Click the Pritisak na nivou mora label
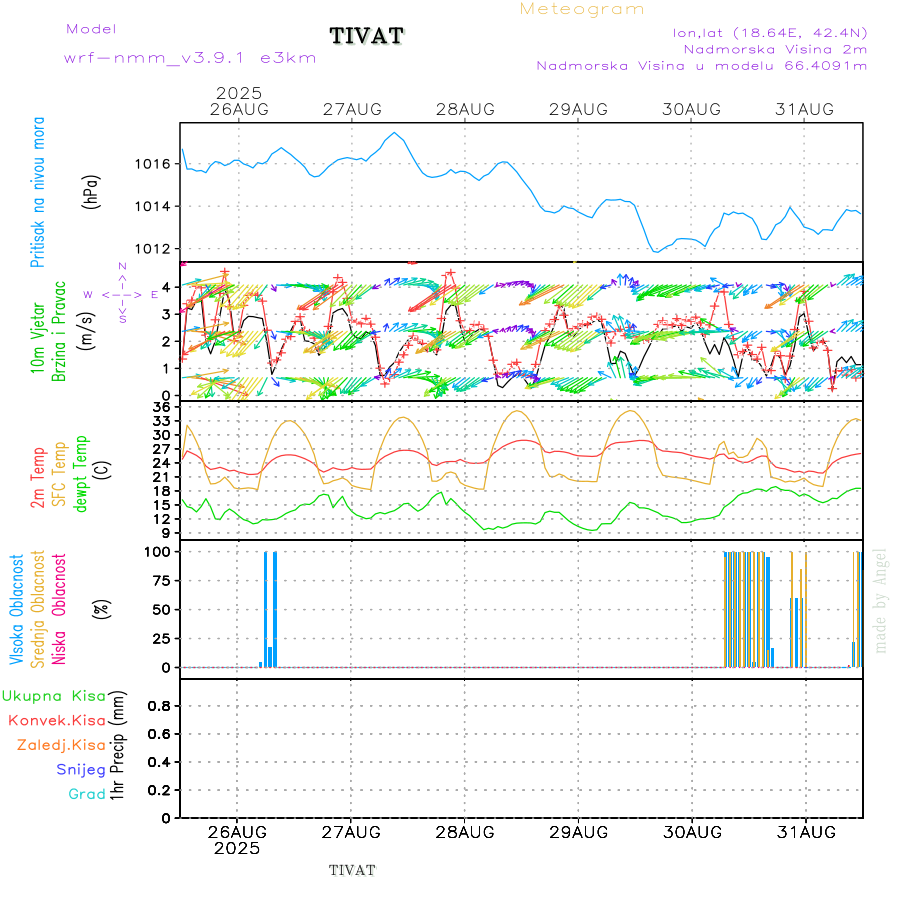This screenshot has width=900, height=900. 38,192
